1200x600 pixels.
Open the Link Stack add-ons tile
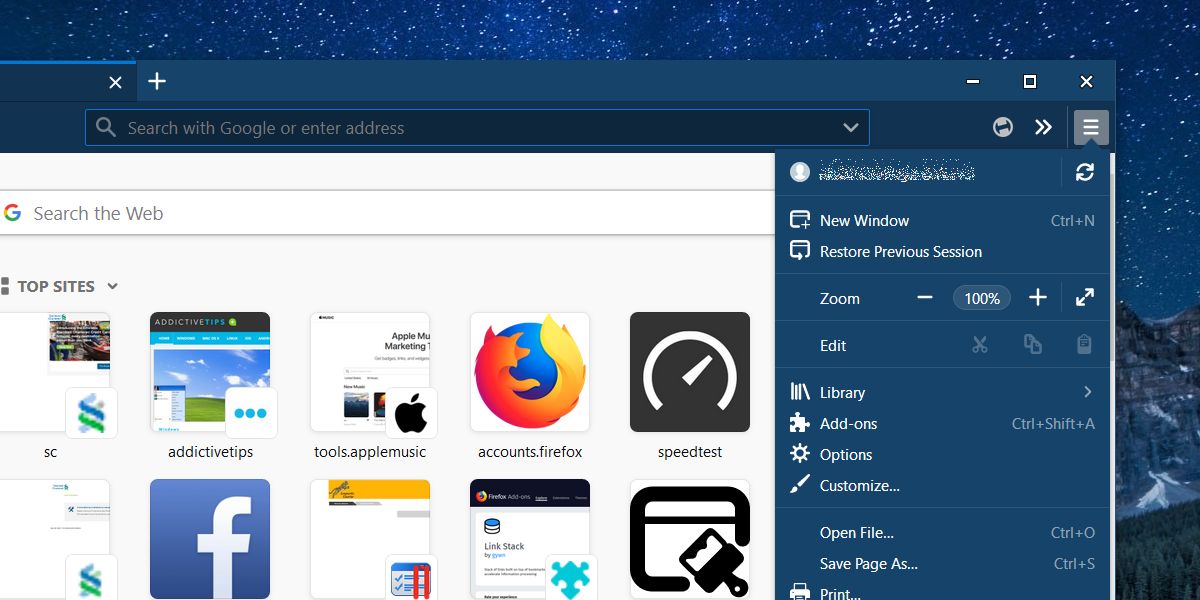530,539
